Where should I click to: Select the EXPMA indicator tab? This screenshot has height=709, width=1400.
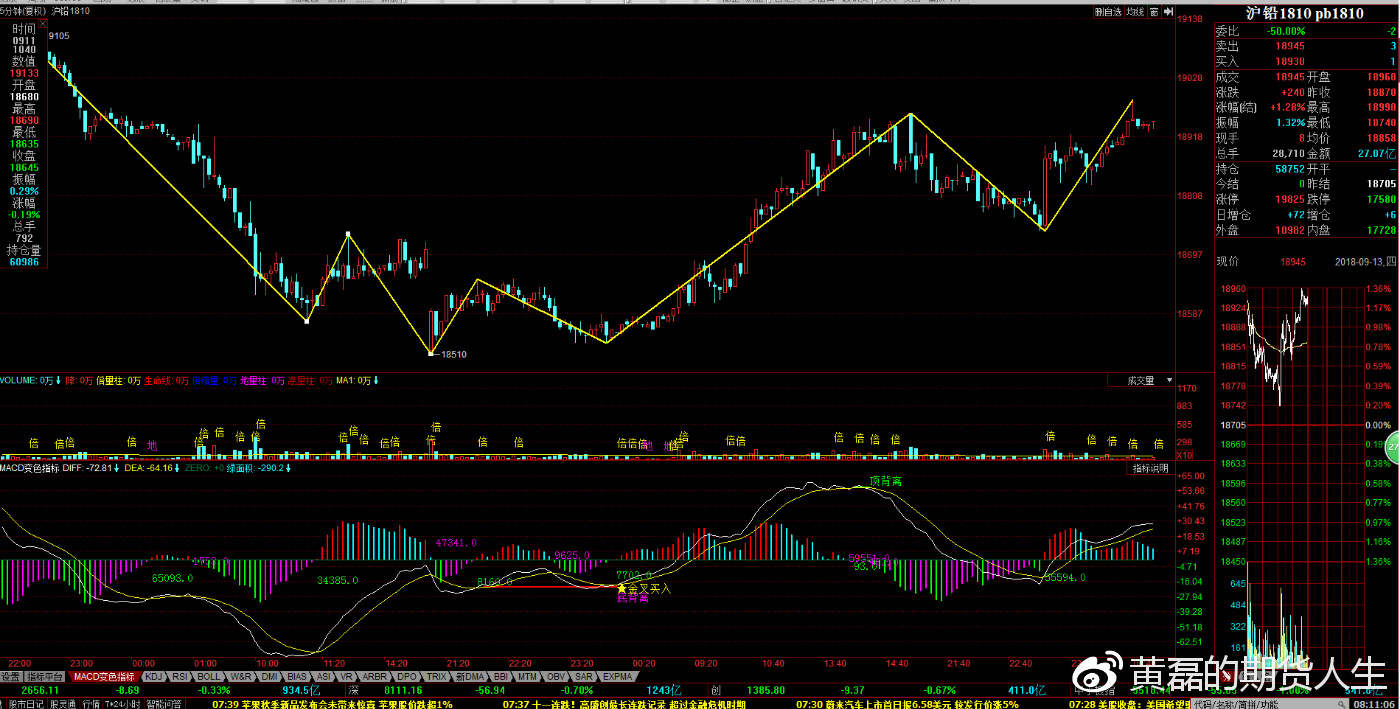(x=618, y=677)
